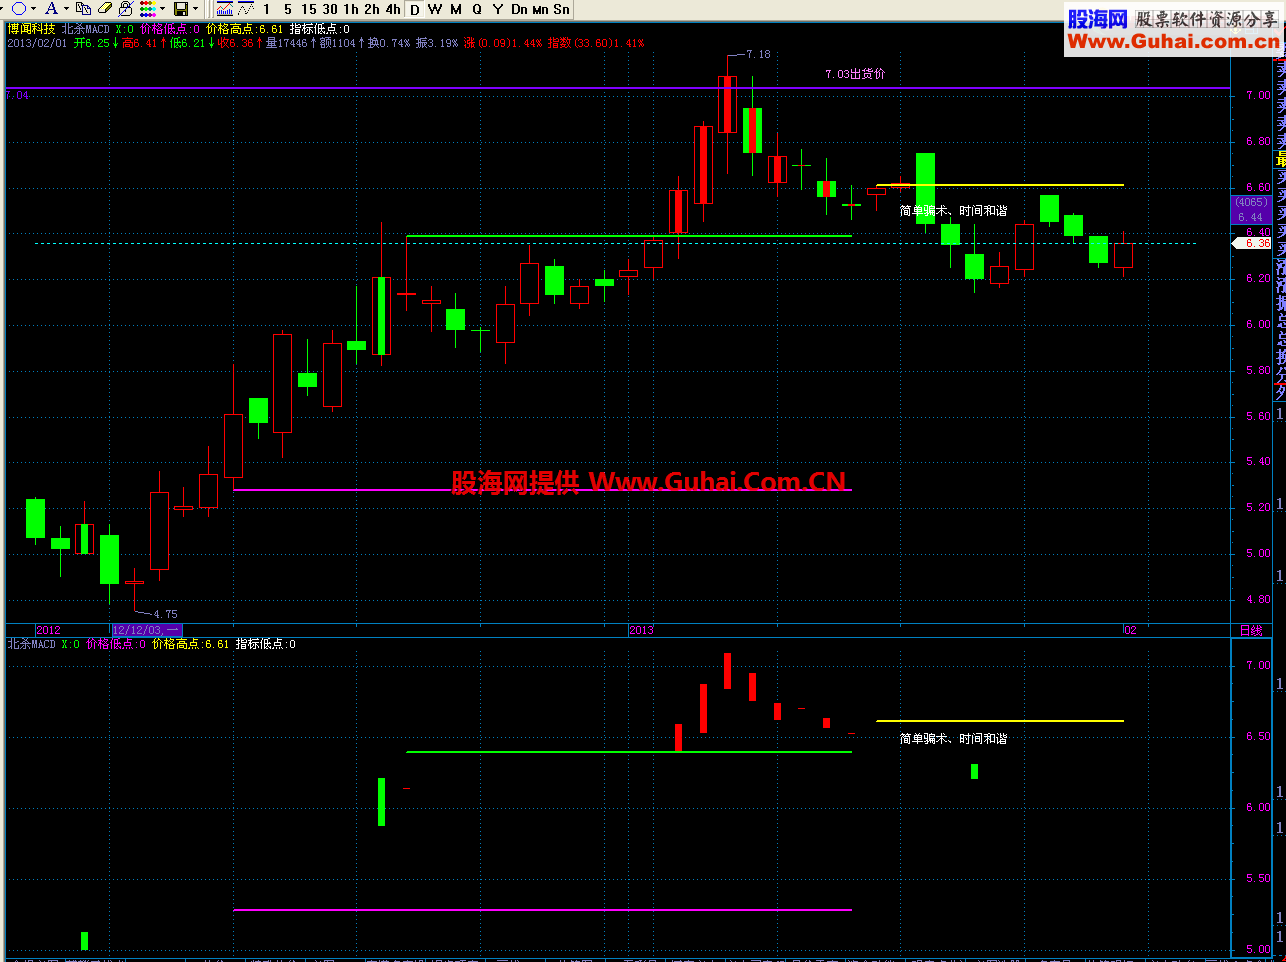Select the text annotation tool A
This screenshot has width=1286, height=962.
tap(51, 9)
